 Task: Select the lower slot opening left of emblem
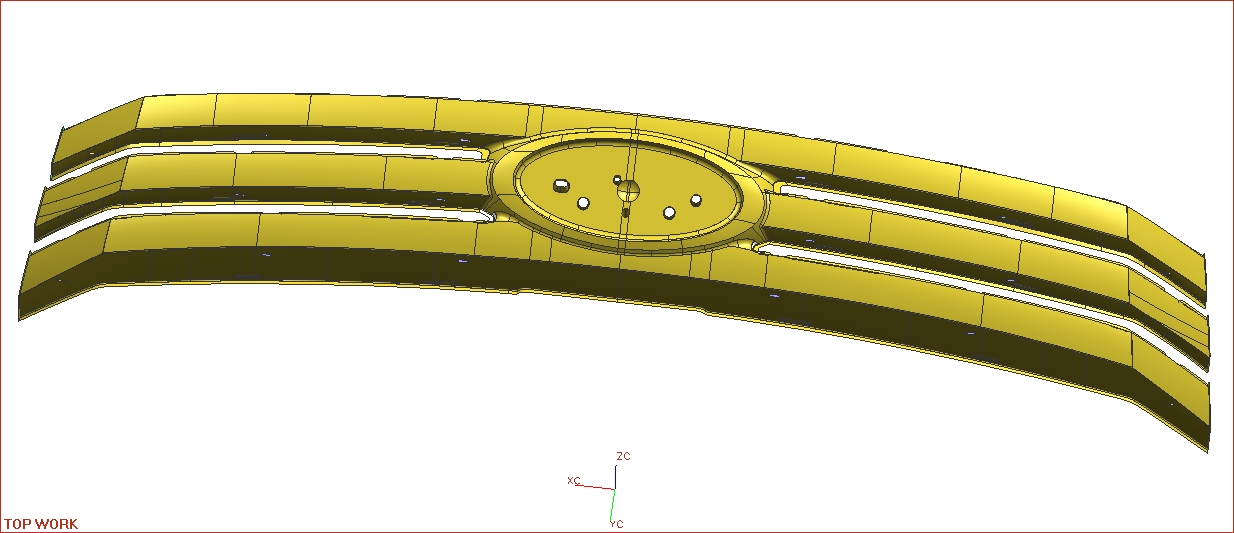tap(300, 208)
